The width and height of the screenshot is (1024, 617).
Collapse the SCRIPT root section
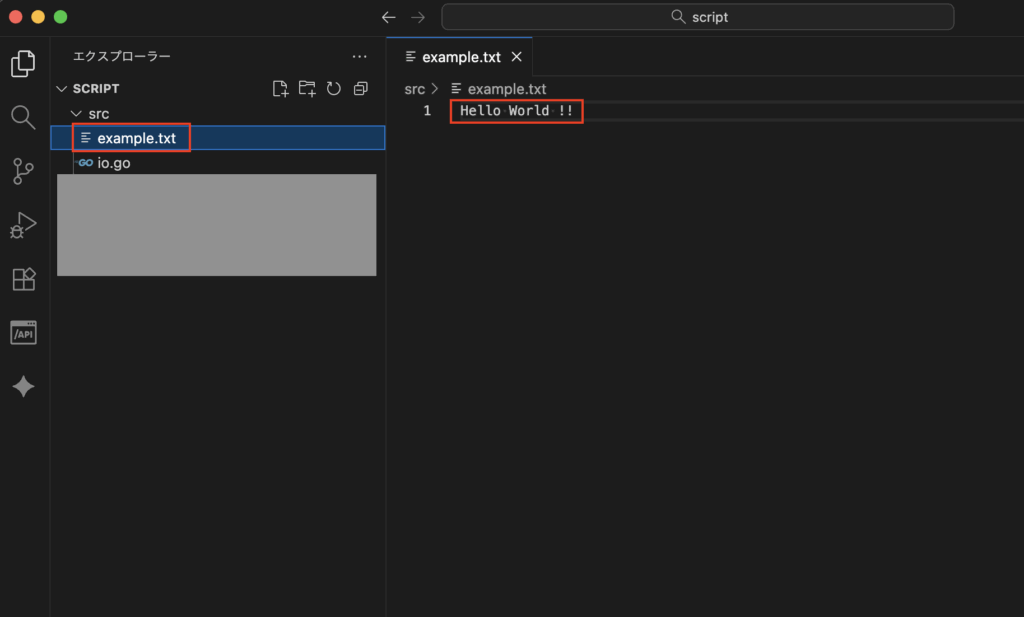(62, 89)
